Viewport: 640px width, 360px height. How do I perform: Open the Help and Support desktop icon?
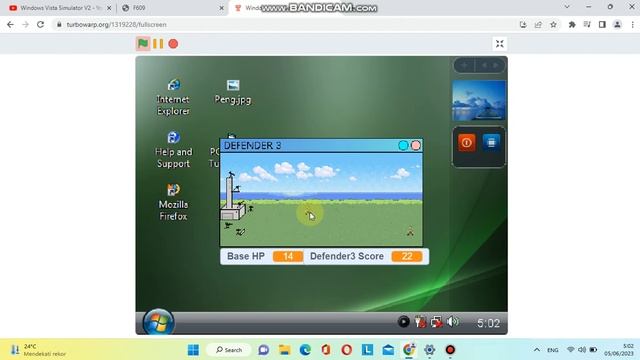(x=173, y=150)
